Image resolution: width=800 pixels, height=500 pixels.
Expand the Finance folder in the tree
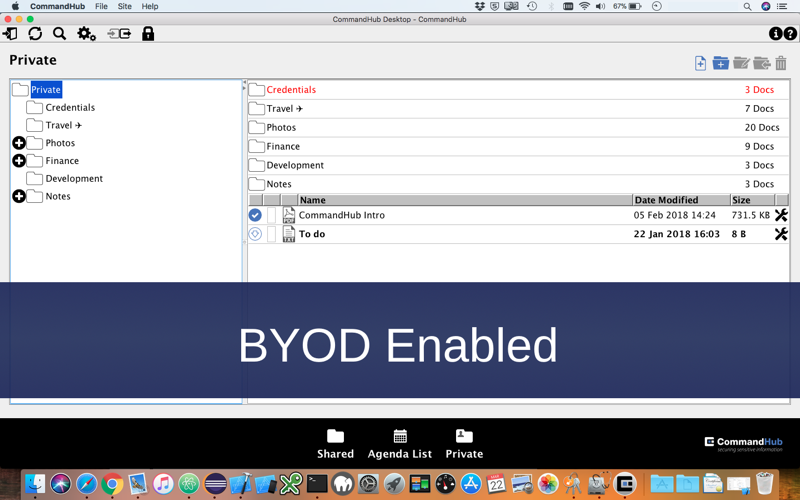coord(19,161)
